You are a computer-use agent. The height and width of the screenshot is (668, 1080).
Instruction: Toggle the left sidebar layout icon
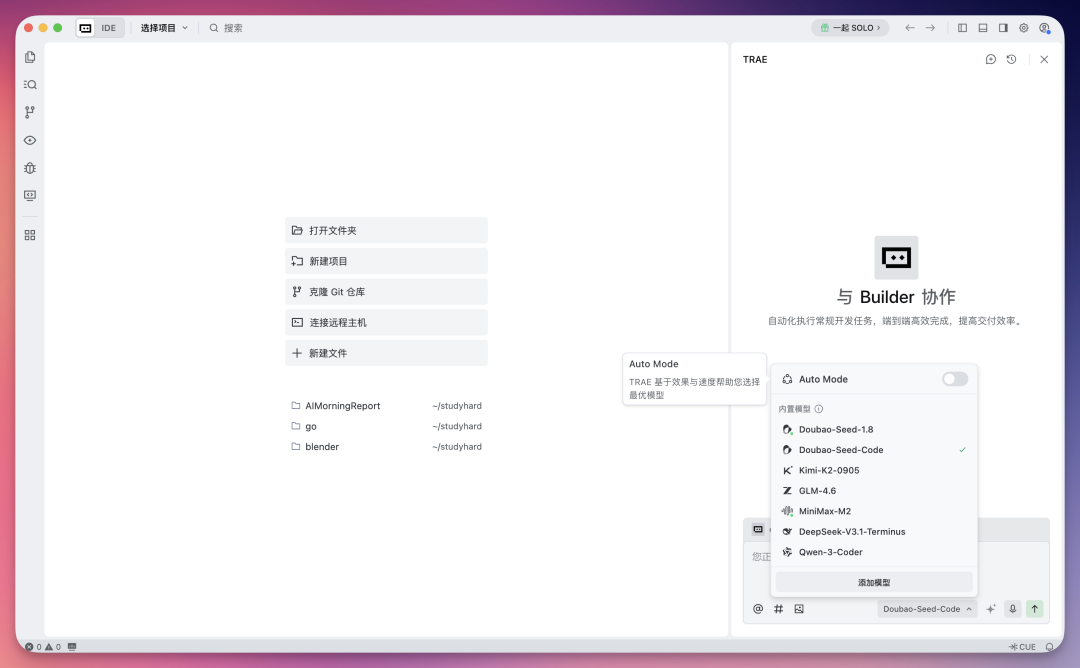(x=962, y=28)
